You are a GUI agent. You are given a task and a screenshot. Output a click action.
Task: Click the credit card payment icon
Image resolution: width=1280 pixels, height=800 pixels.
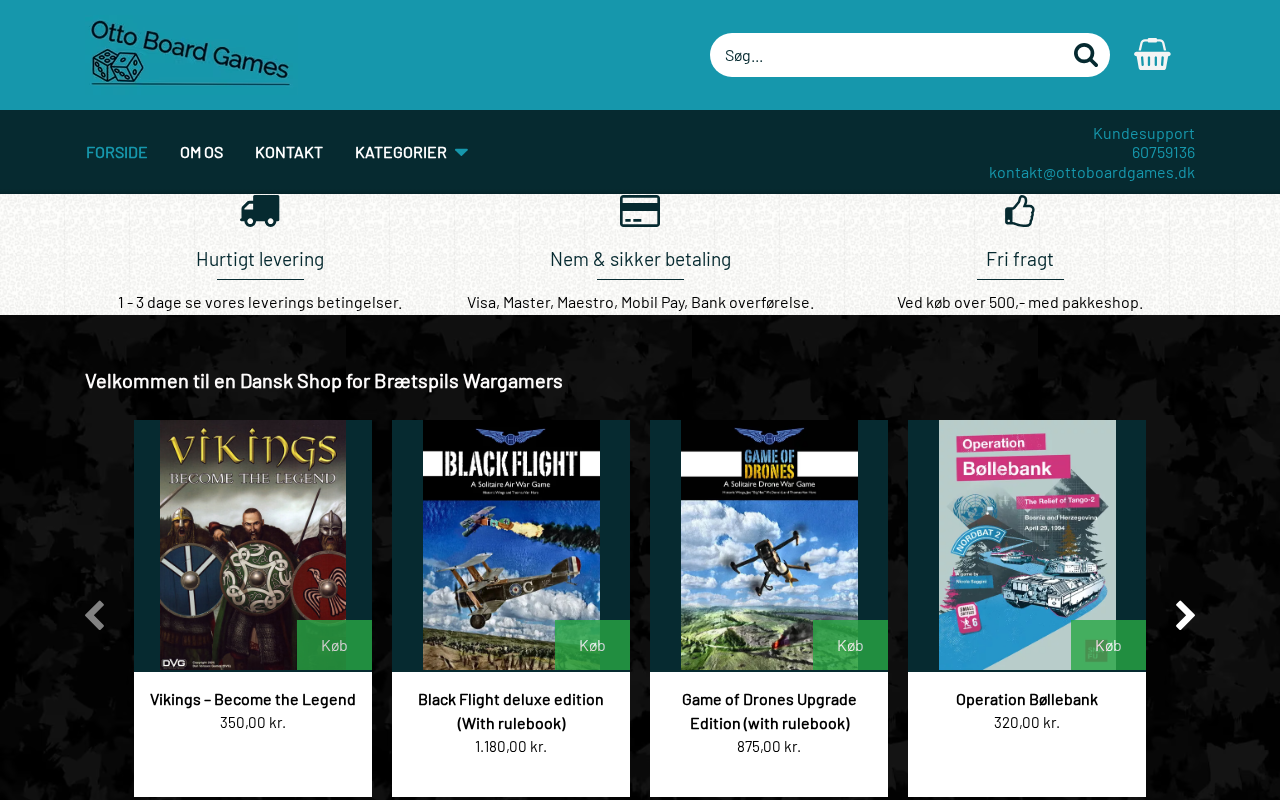(x=640, y=211)
